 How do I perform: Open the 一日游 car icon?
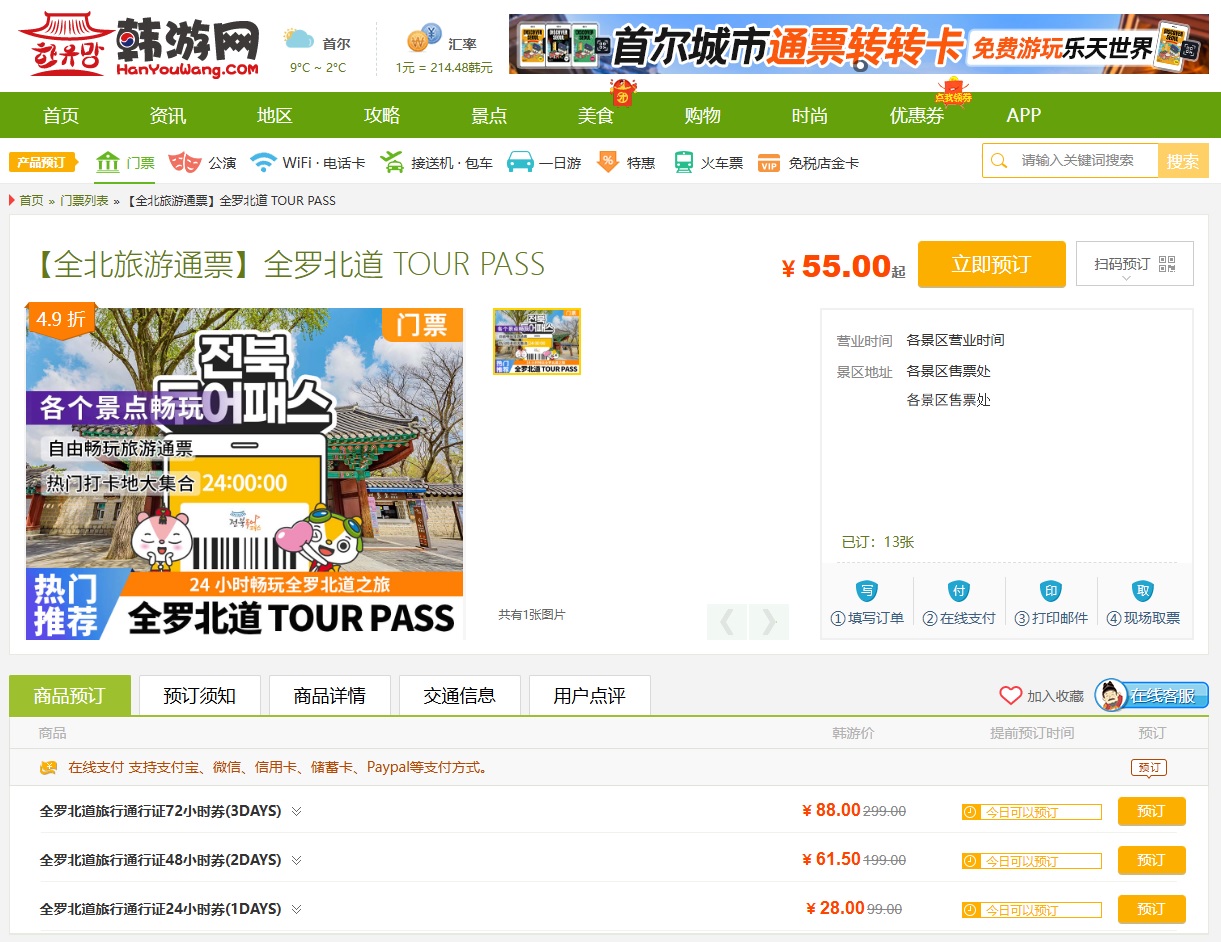[521, 162]
